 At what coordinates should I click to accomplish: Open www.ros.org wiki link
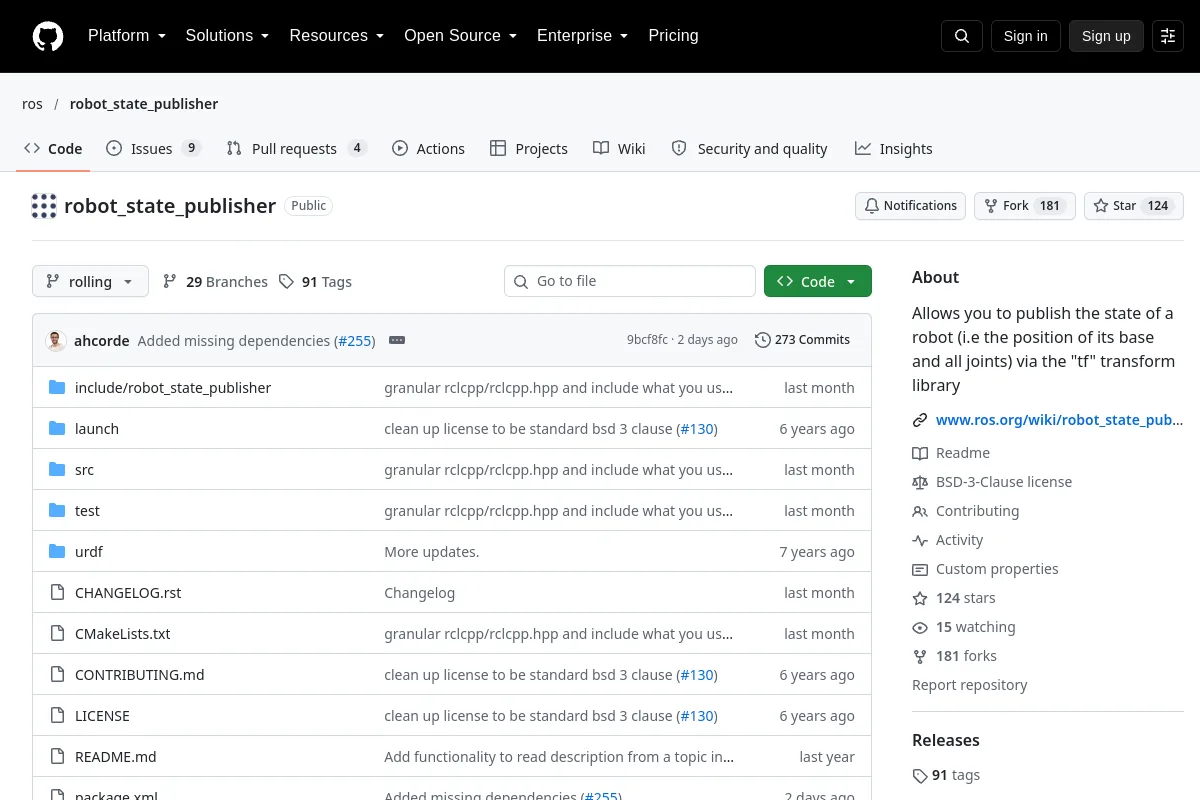tap(1059, 420)
